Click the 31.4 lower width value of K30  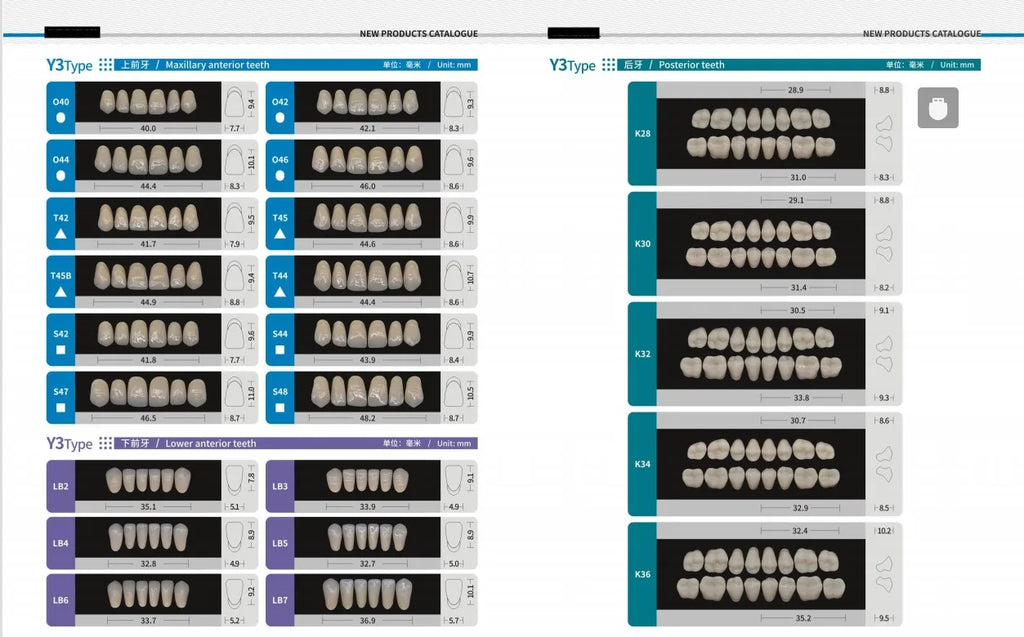798,287
